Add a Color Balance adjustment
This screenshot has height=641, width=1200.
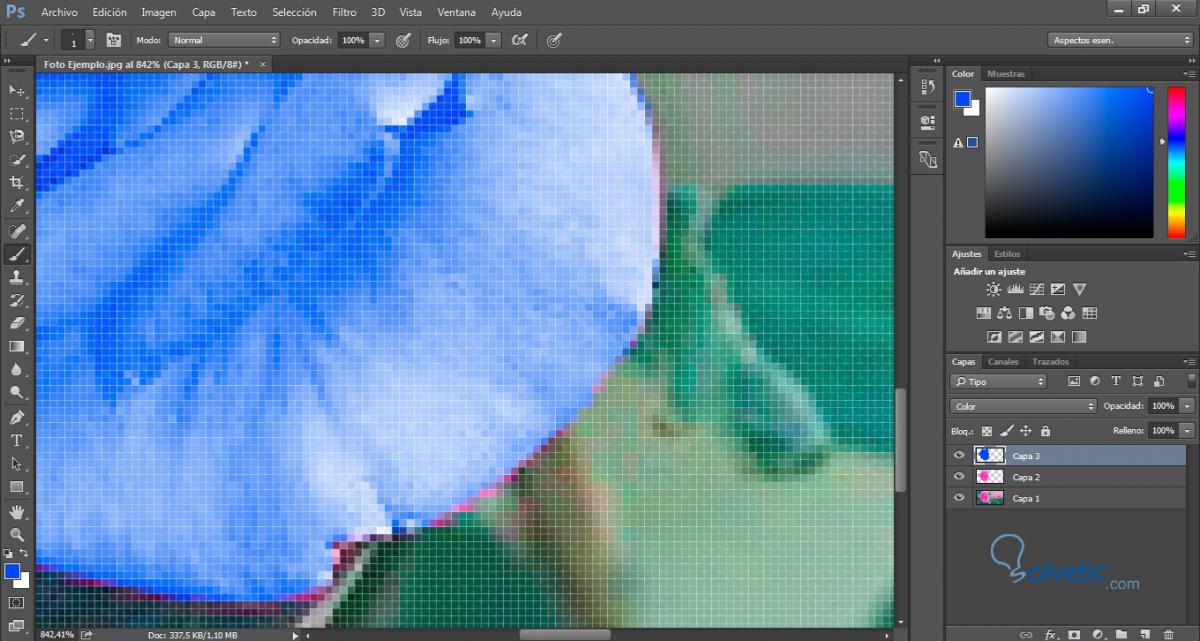click(x=1005, y=313)
